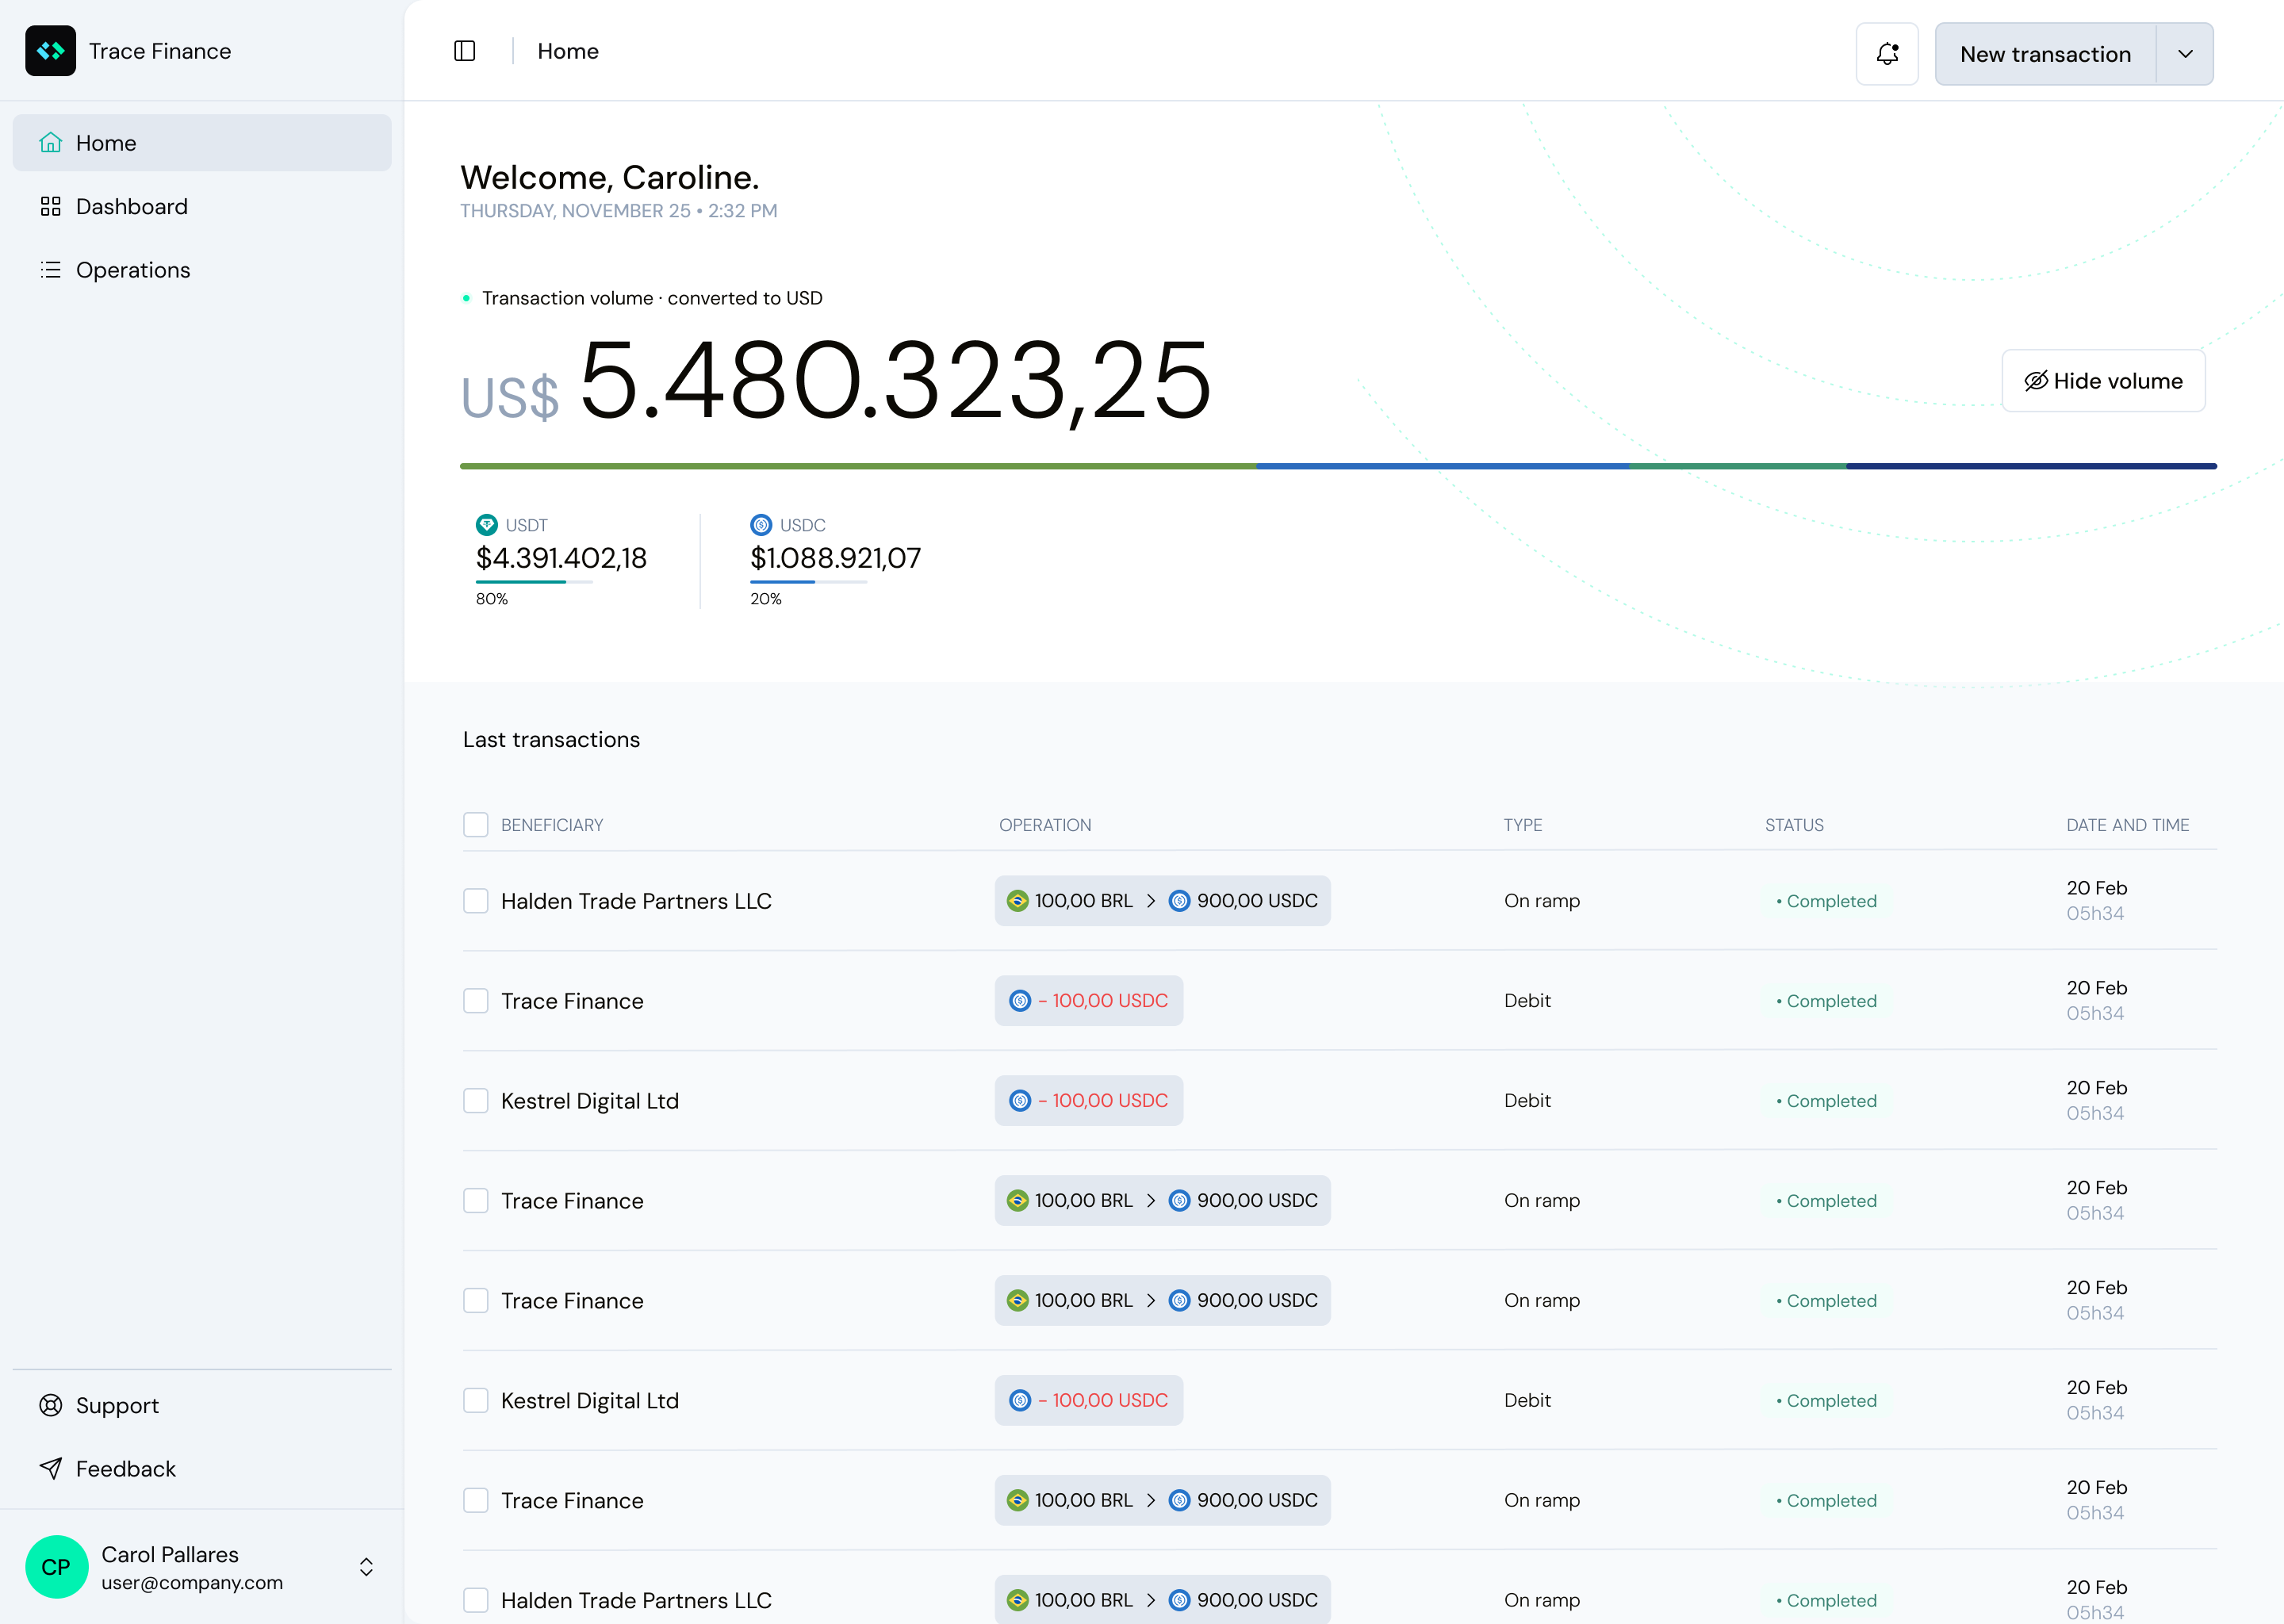Click the New transaction button
Image resolution: width=2284 pixels, height=1624 pixels.
point(2045,54)
